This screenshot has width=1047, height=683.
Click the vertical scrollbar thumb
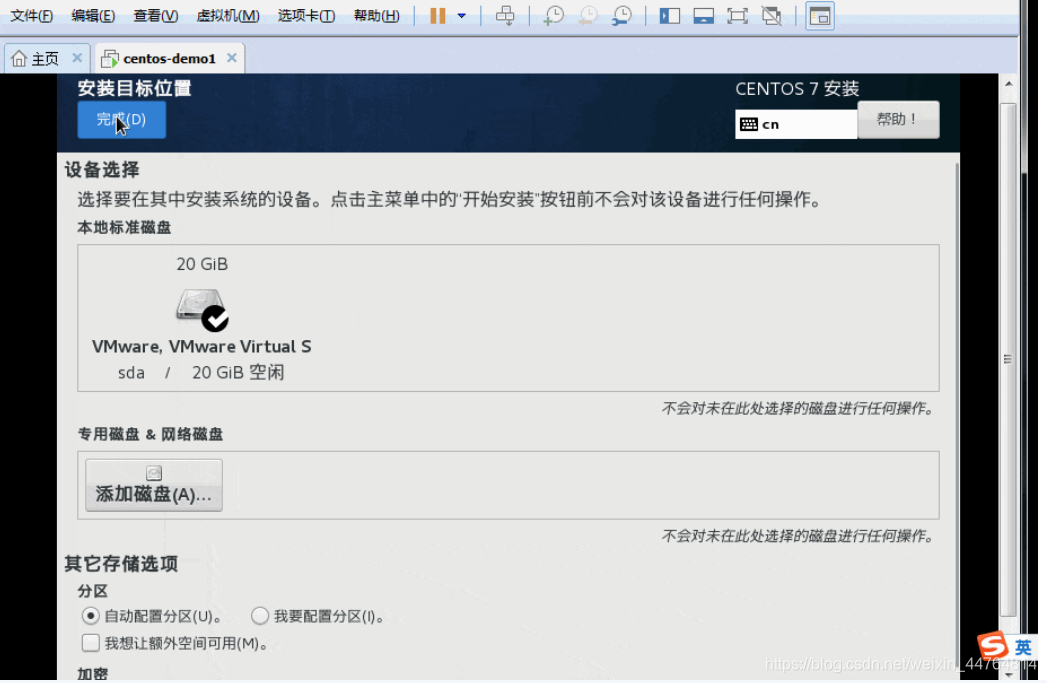click(1008, 359)
